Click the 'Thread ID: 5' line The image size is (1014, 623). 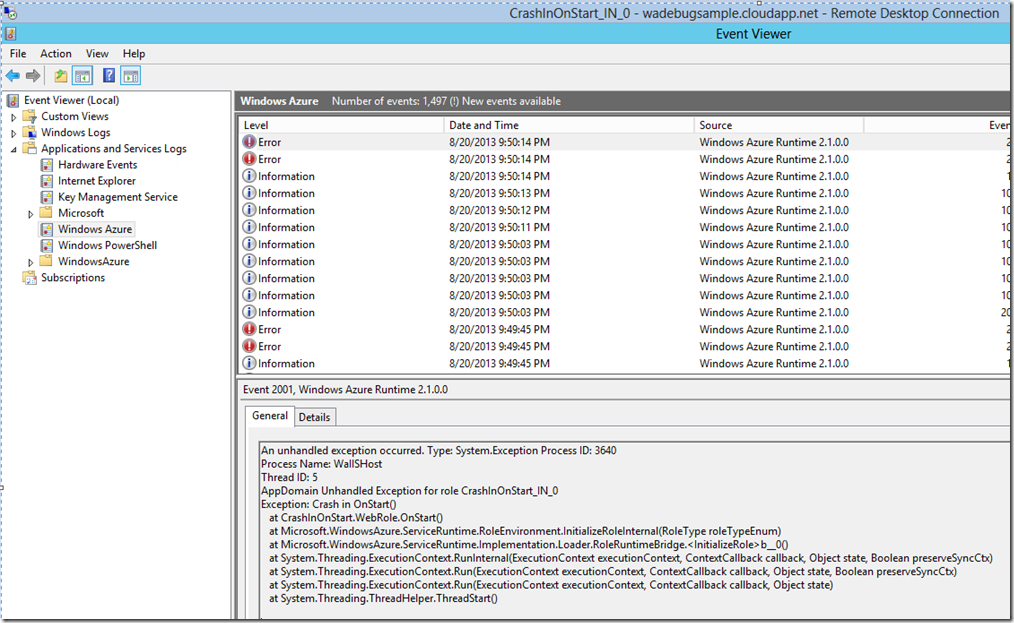[x=289, y=477]
